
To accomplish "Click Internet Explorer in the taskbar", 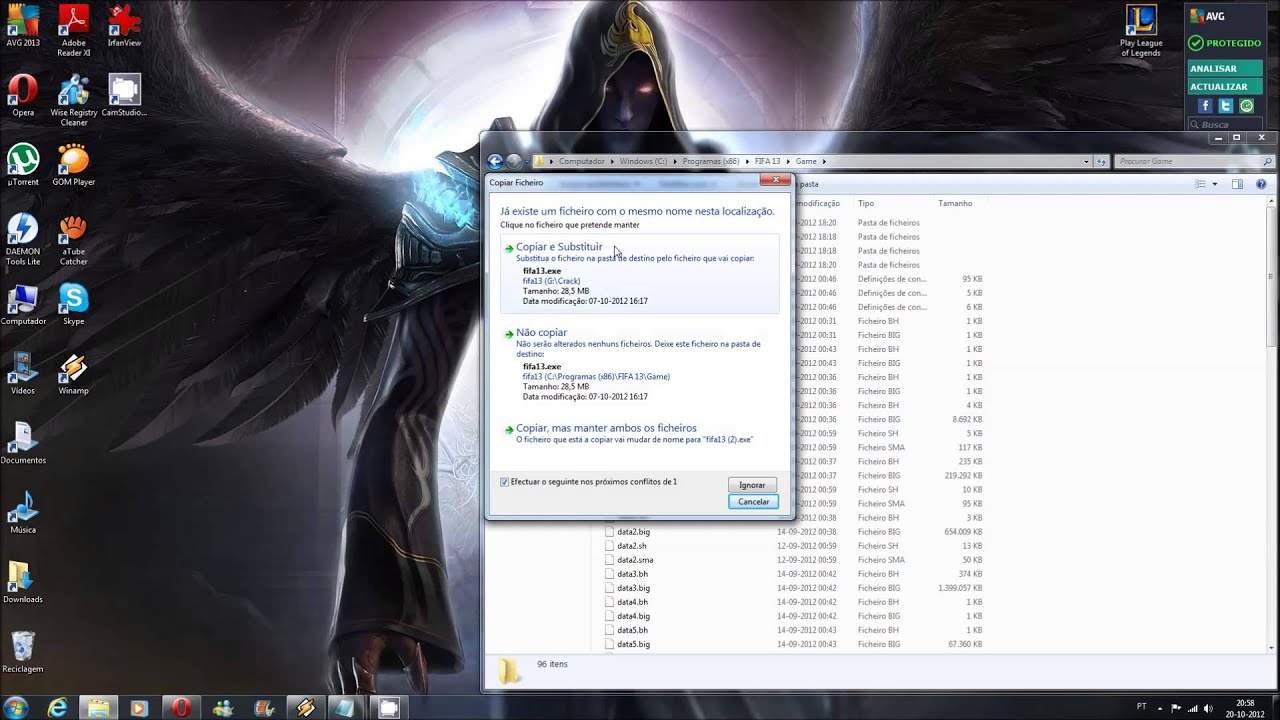I will coord(58,708).
